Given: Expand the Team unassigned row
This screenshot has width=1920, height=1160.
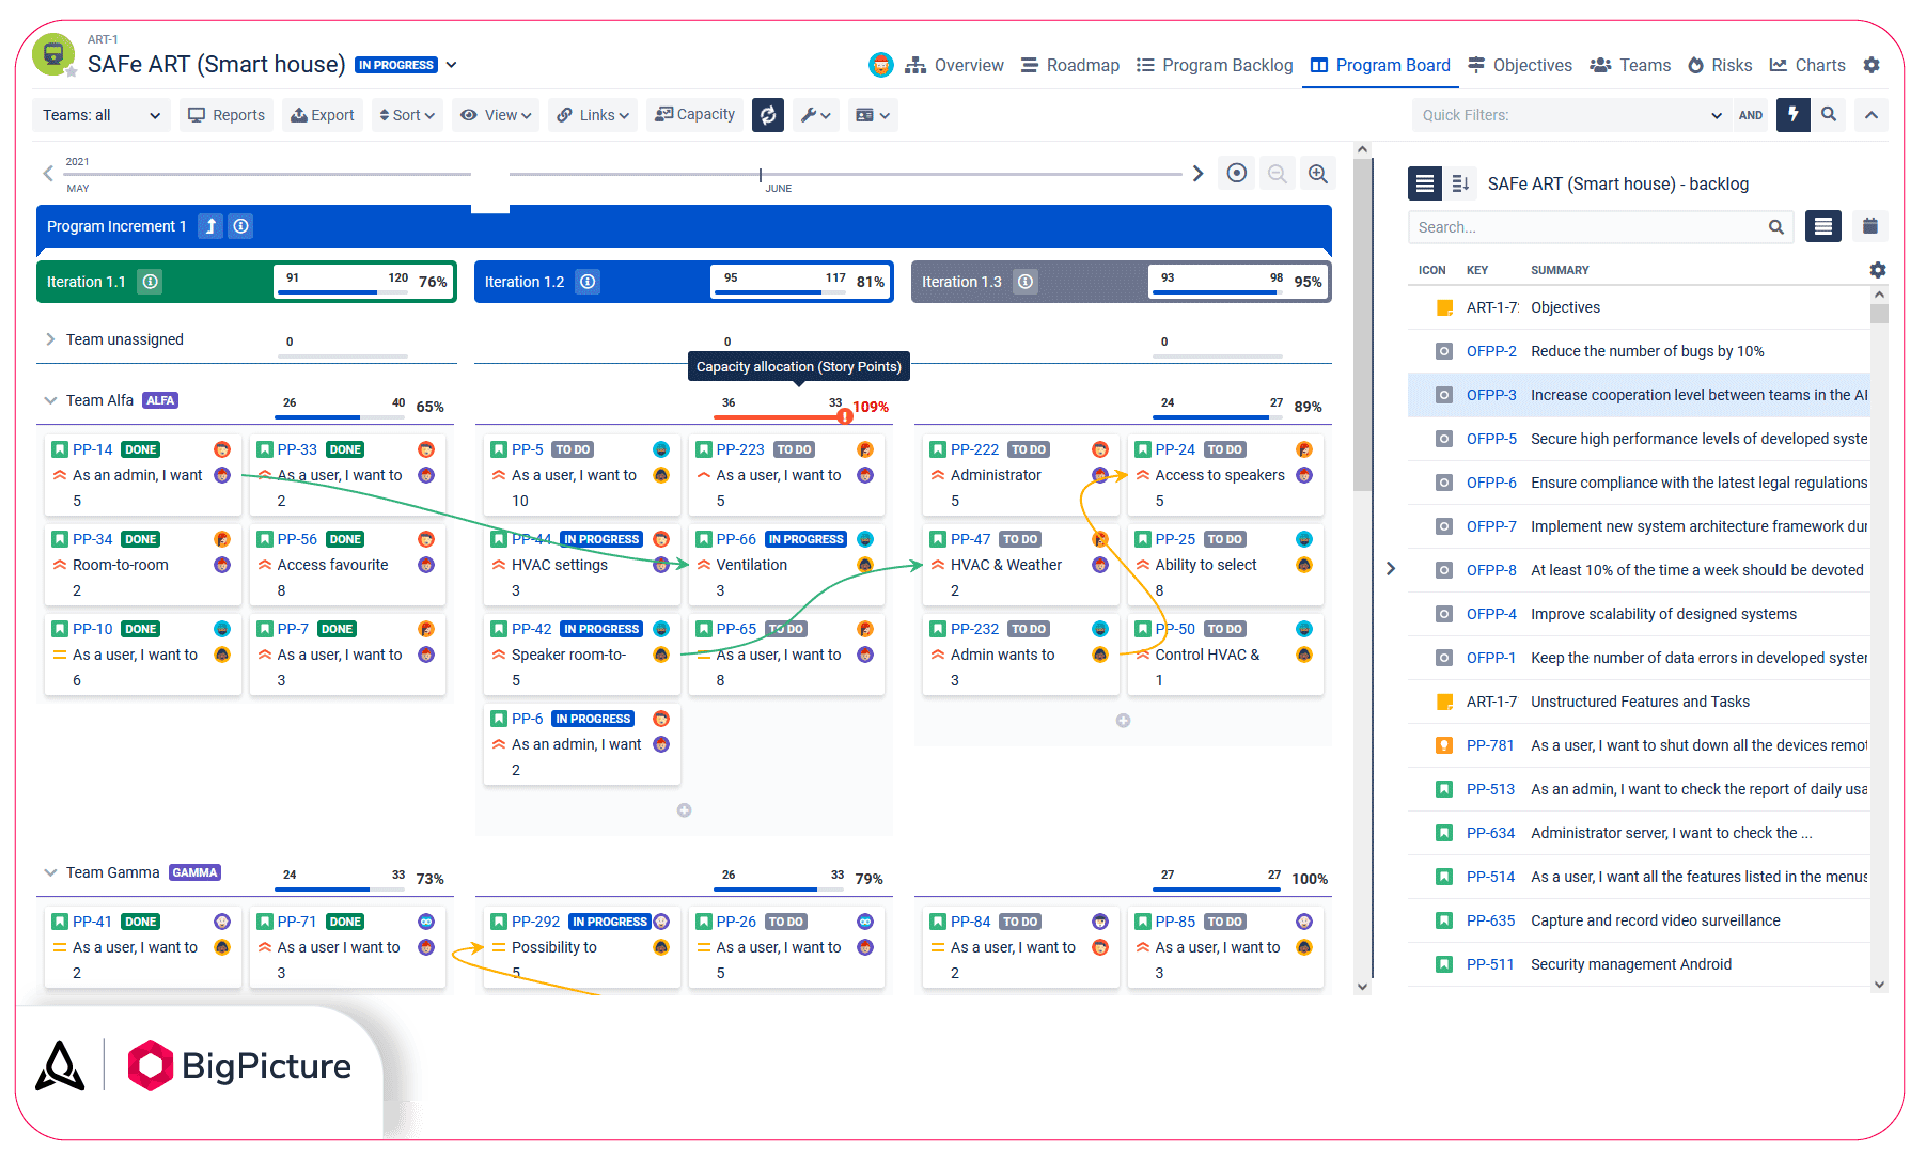Looking at the screenshot, I should click(50, 340).
